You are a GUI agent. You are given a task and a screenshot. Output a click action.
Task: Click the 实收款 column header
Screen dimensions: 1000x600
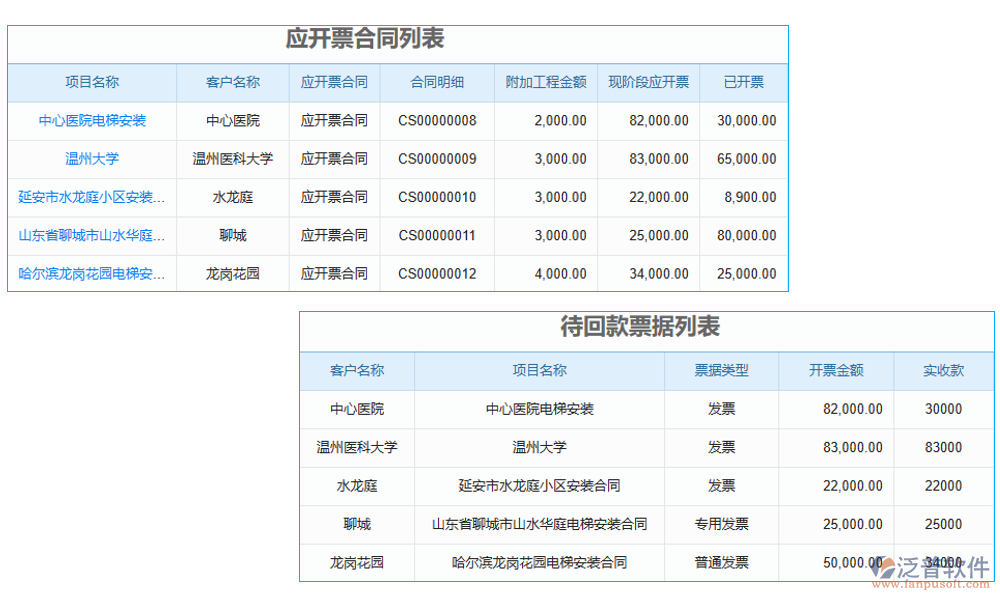coord(938,371)
